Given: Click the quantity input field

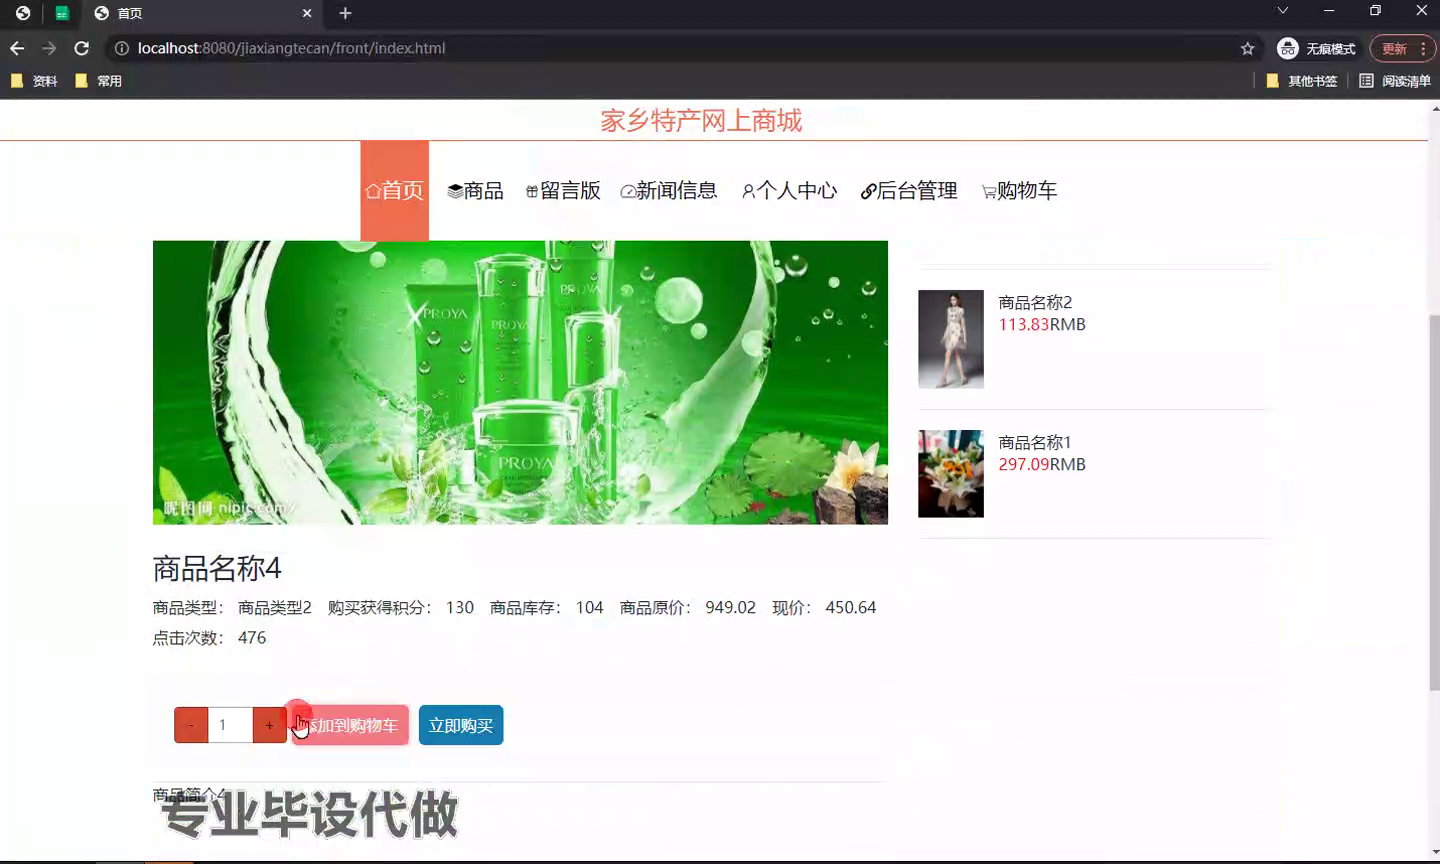Looking at the screenshot, I should 230,725.
